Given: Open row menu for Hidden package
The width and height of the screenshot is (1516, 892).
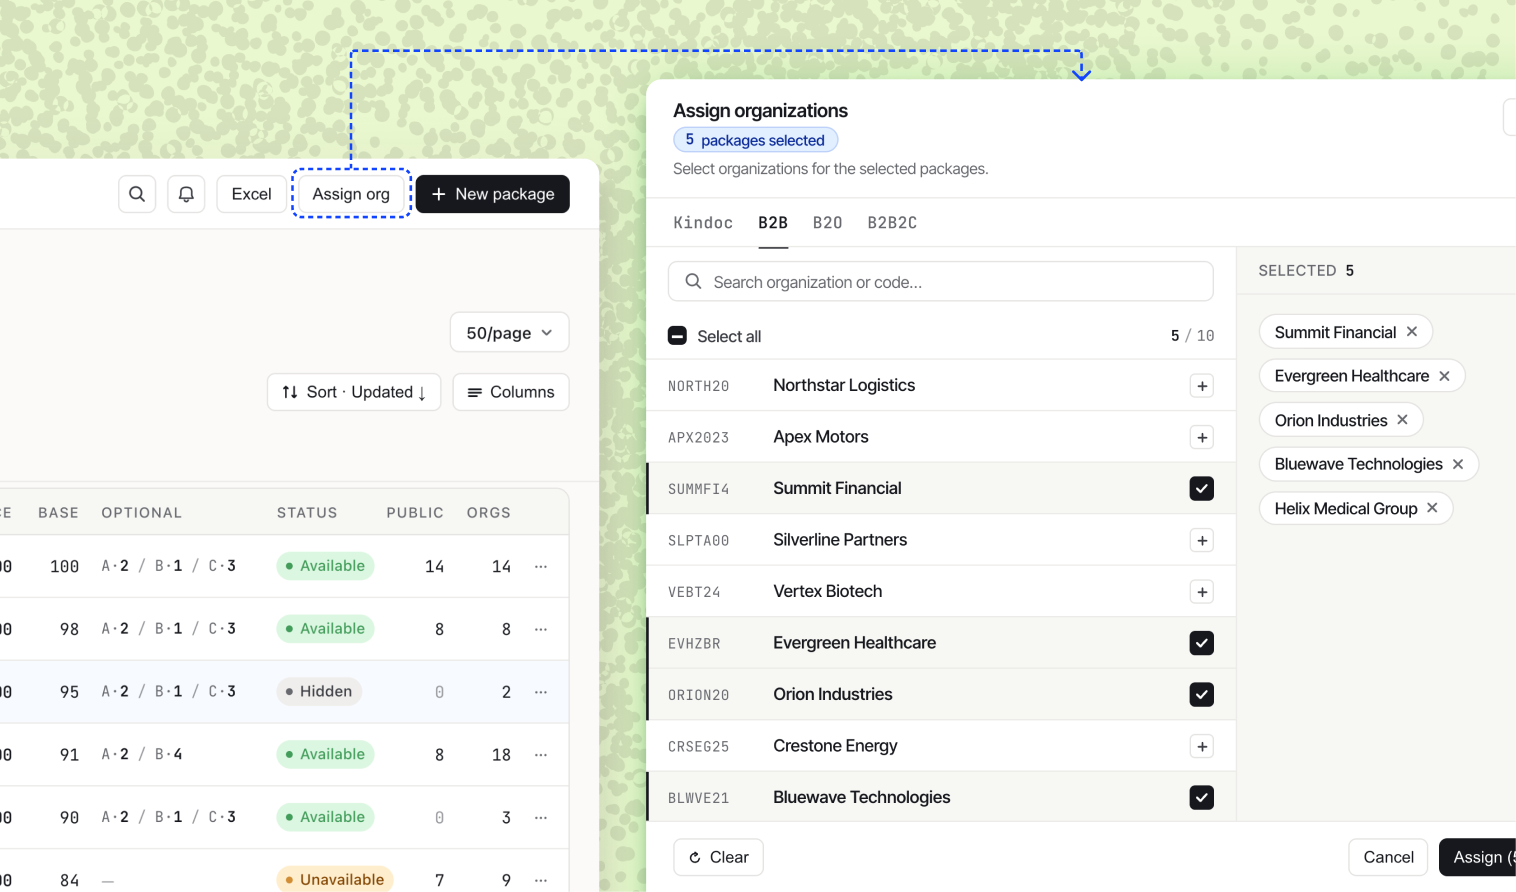Looking at the screenshot, I should point(541,692).
